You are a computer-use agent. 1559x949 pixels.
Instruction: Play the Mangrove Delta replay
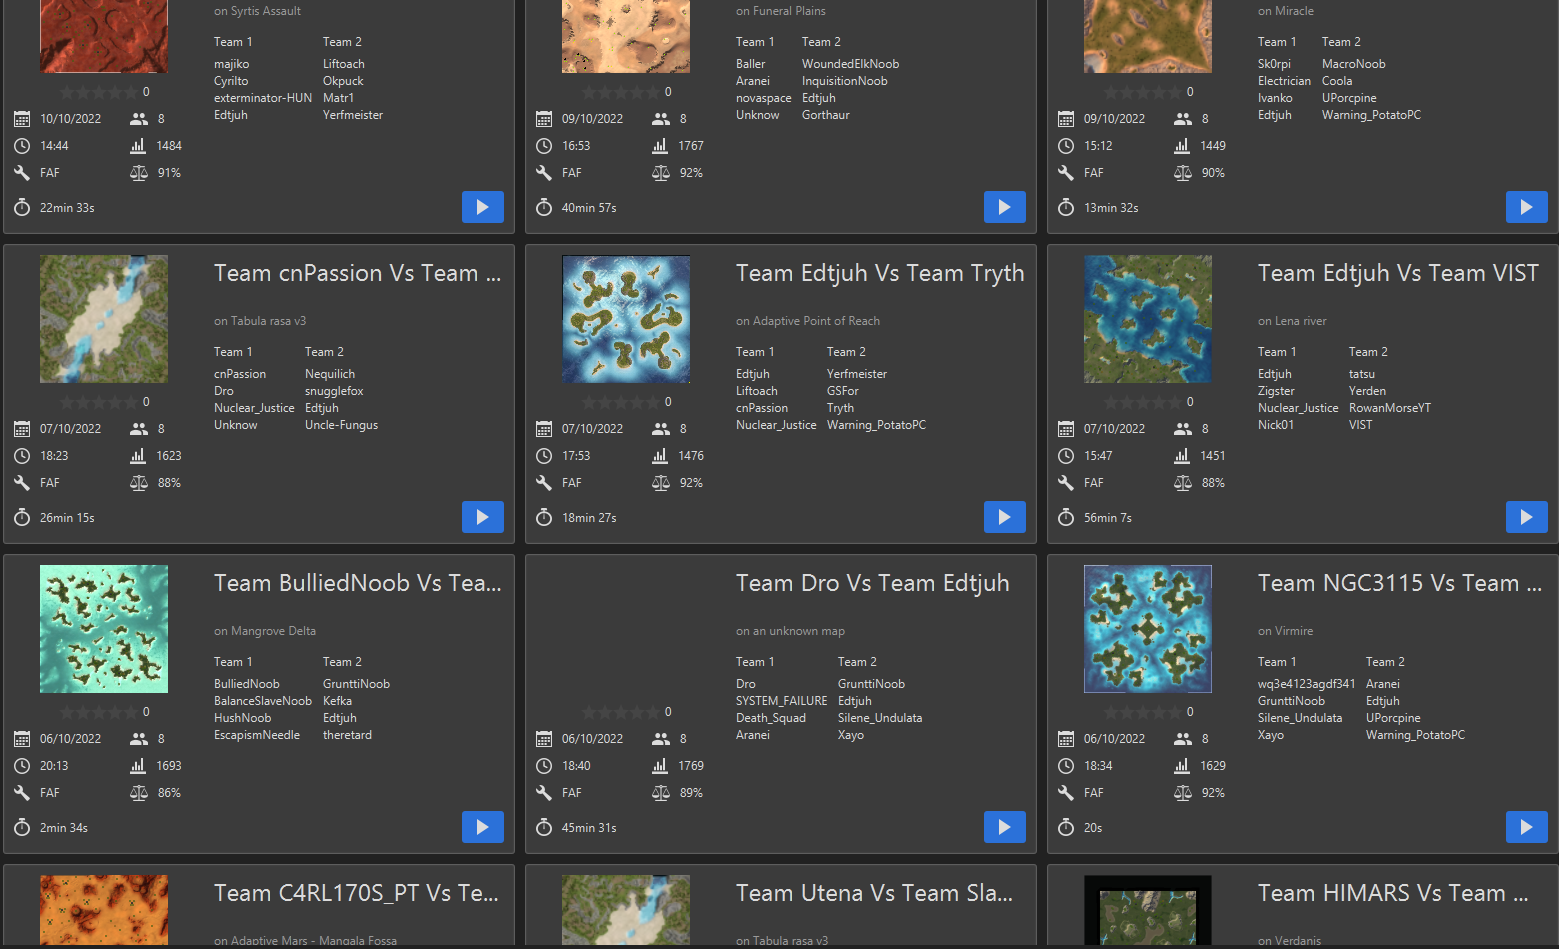click(482, 827)
